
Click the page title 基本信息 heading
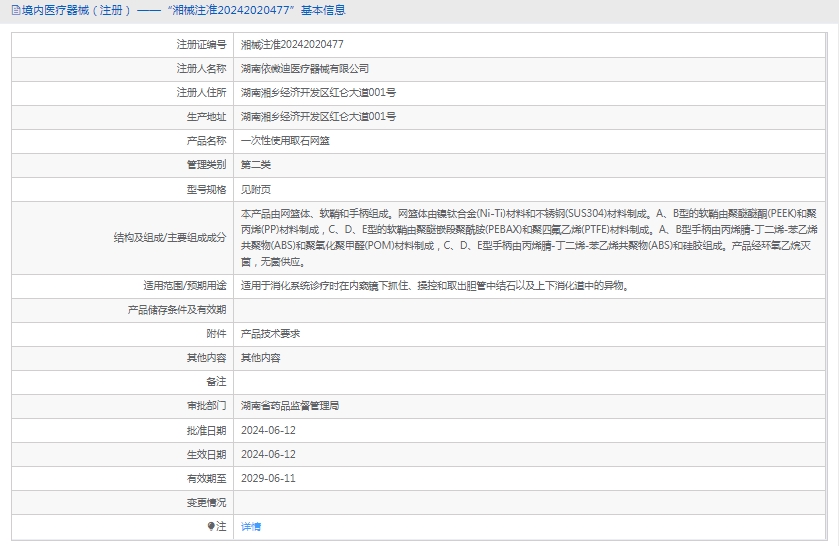(324, 11)
